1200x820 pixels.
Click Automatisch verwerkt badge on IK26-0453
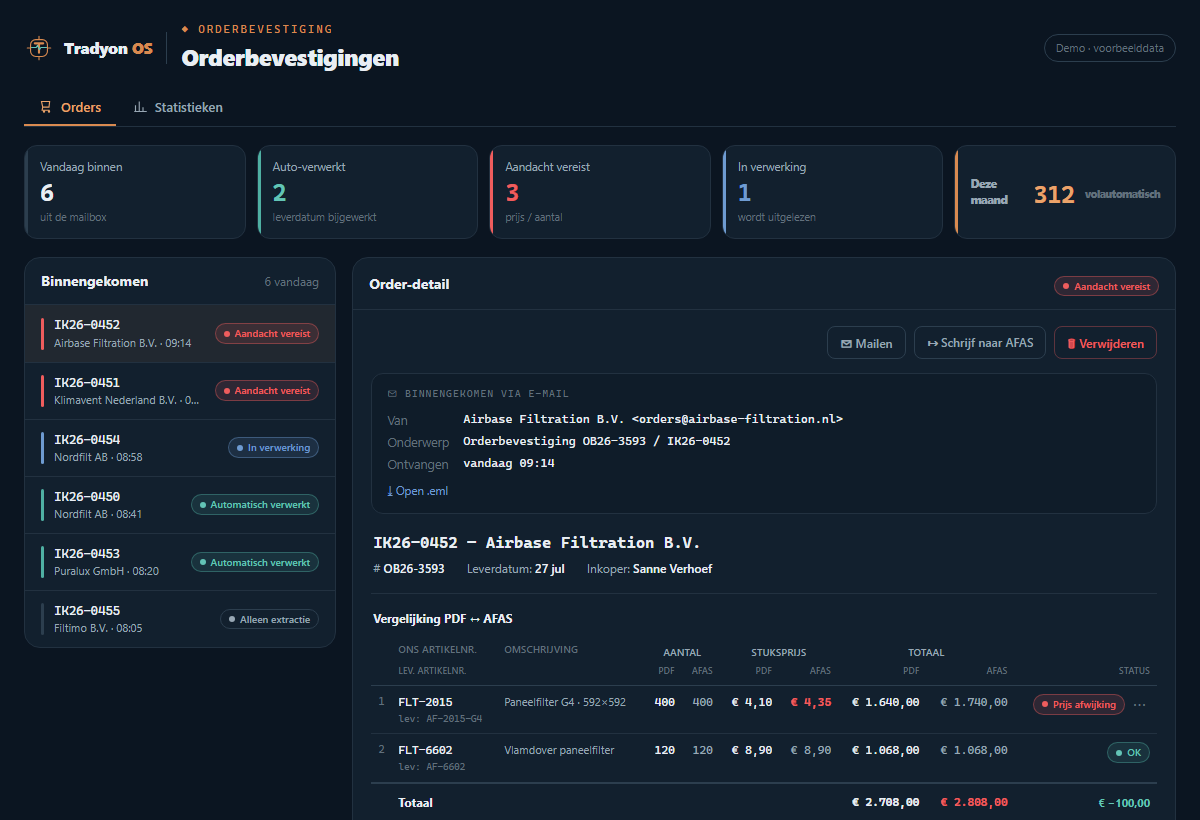[x=255, y=562]
